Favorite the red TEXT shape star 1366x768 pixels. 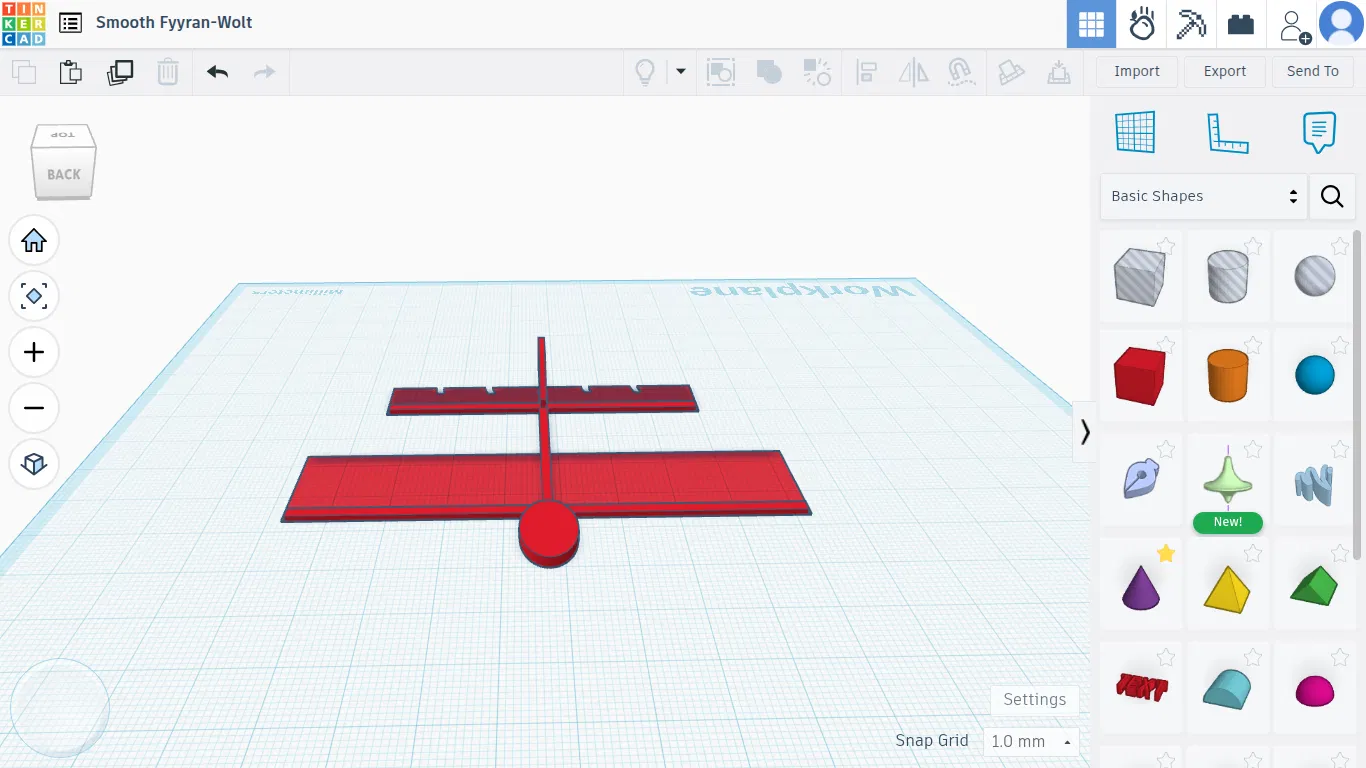coord(1166,657)
